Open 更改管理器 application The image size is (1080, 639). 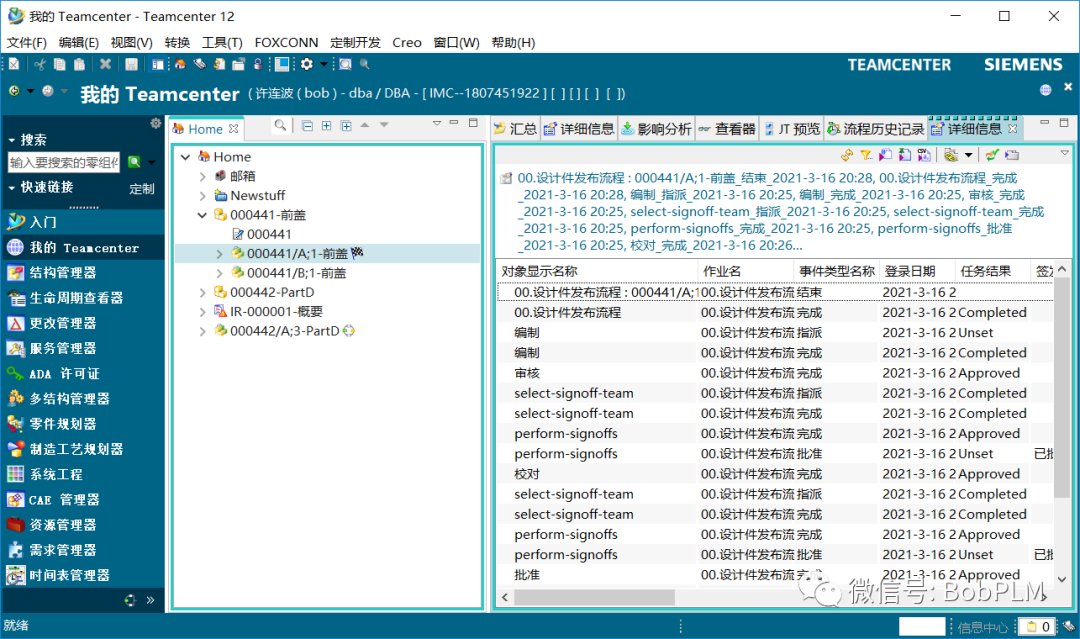(83, 323)
